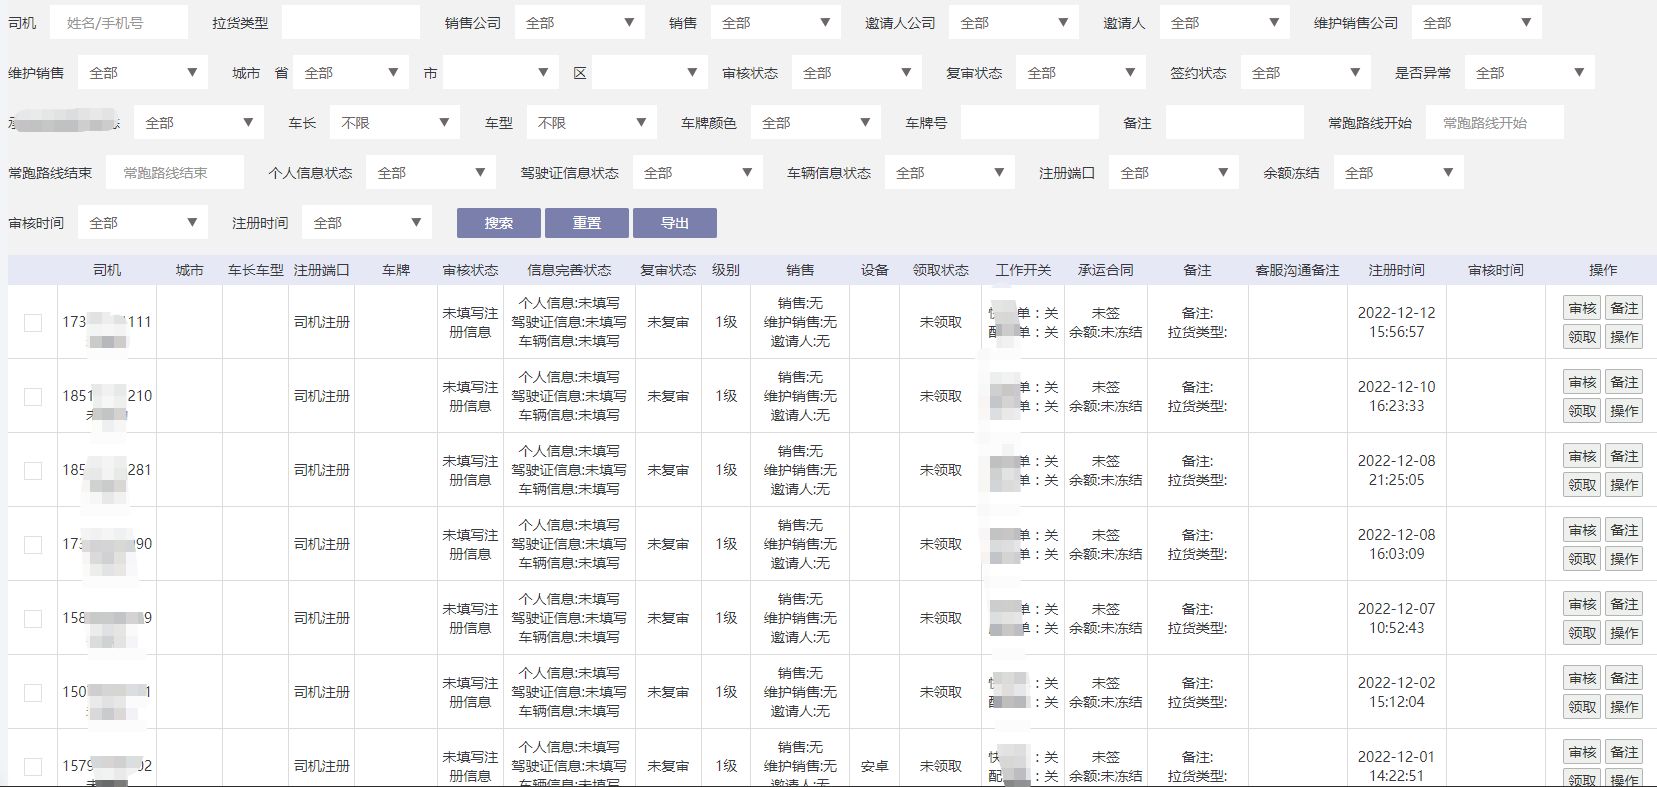Tick checkbox for row registered 2022-12-08 21:25:05
Viewport: 1657px width, 787px height.
point(33,470)
